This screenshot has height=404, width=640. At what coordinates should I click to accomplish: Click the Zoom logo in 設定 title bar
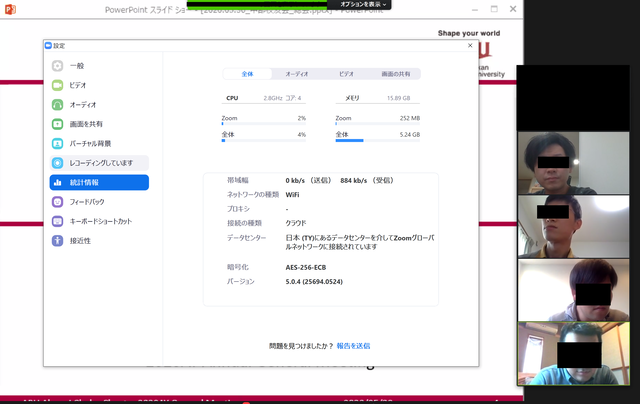tap(48, 45)
